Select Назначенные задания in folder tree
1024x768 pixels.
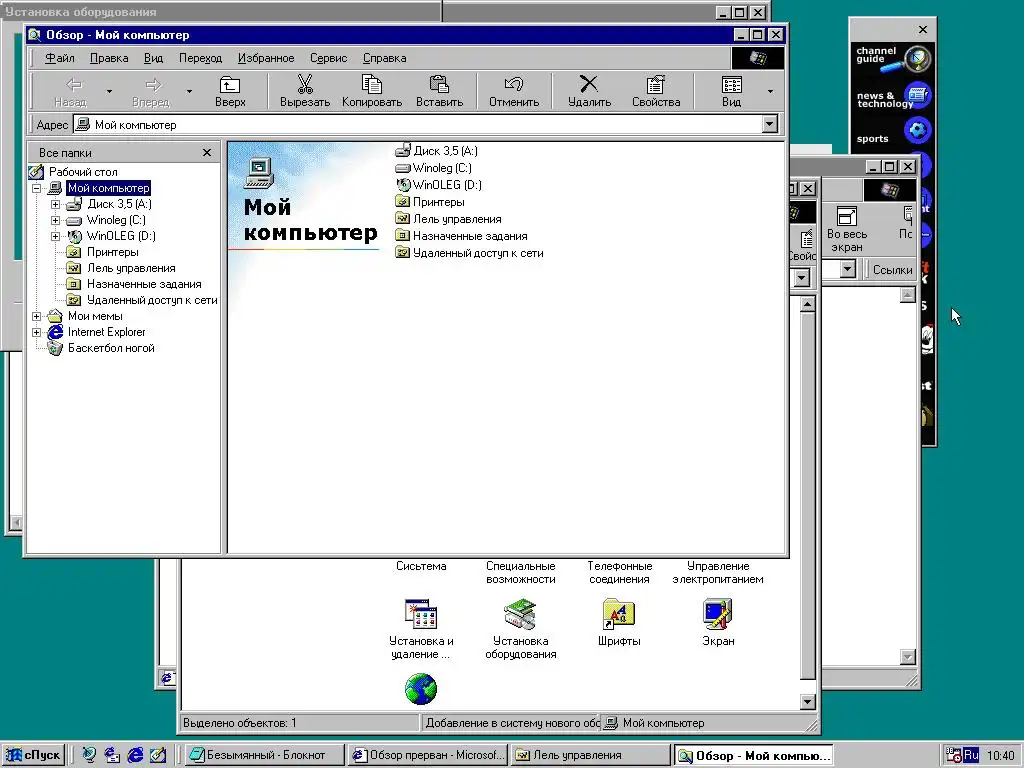(x=144, y=284)
